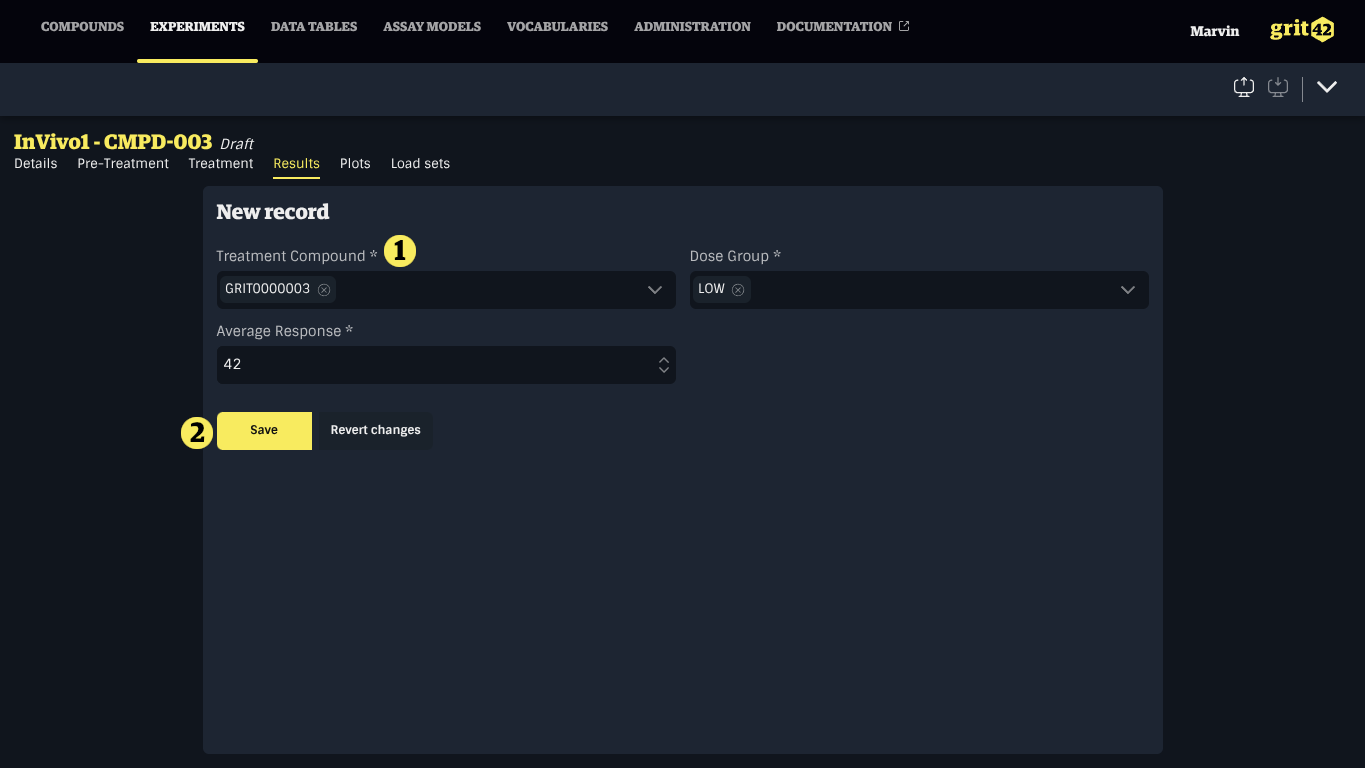1365x768 pixels.
Task: Select the Results tab
Action: click(296, 163)
